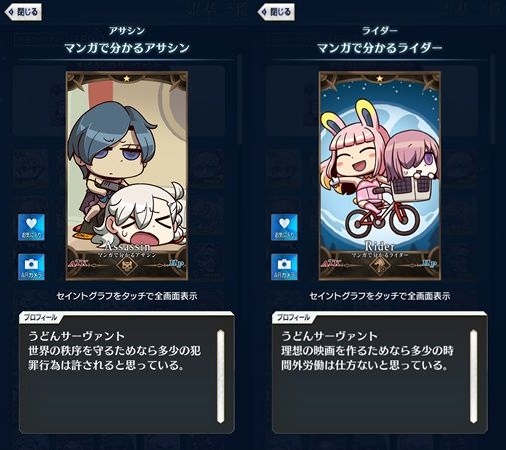View Assassin saint graph fullscreen

[x=127, y=176]
